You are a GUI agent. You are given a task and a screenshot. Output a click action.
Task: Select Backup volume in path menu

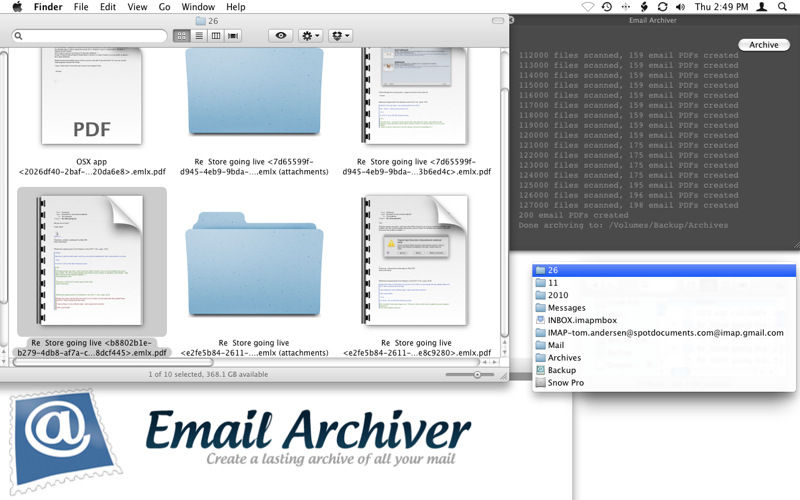(664, 370)
